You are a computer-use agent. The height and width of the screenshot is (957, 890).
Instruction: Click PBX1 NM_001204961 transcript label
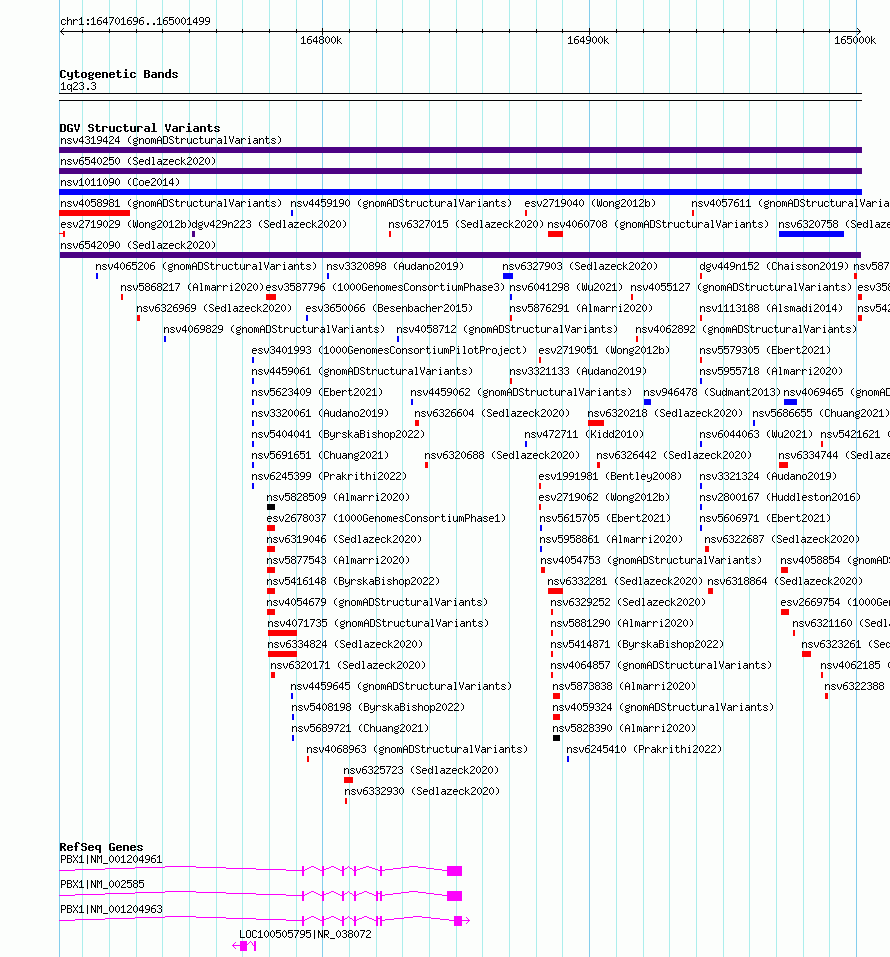[x=111, y=859]
